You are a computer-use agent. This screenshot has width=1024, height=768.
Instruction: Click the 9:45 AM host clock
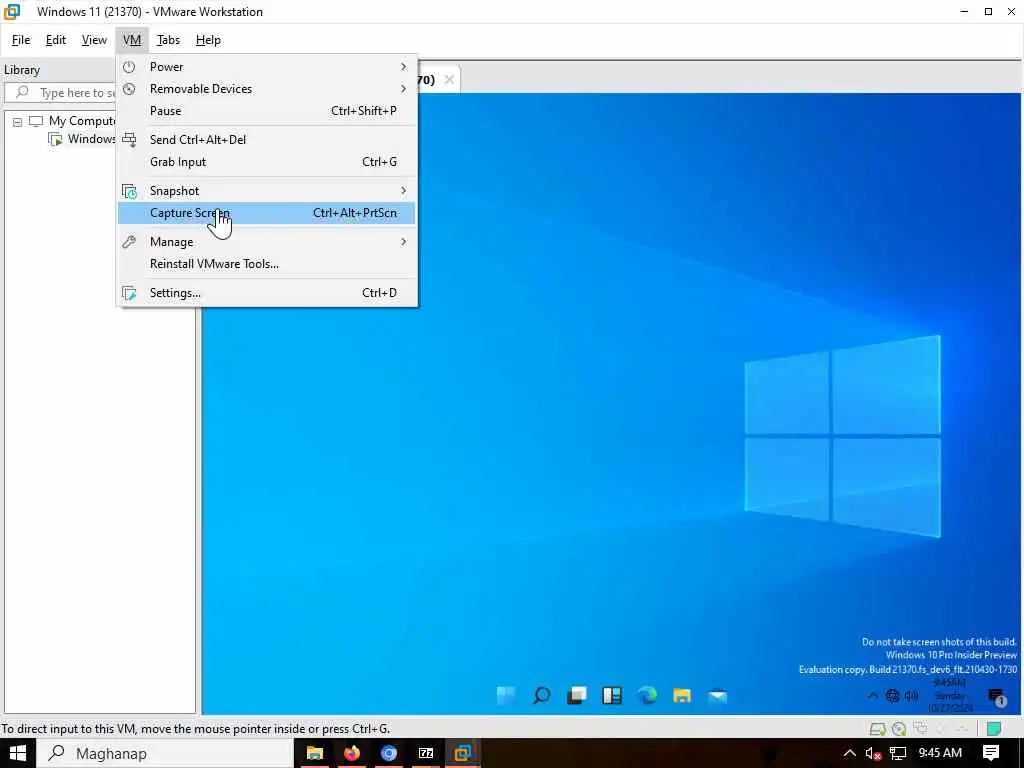(940, 753)
